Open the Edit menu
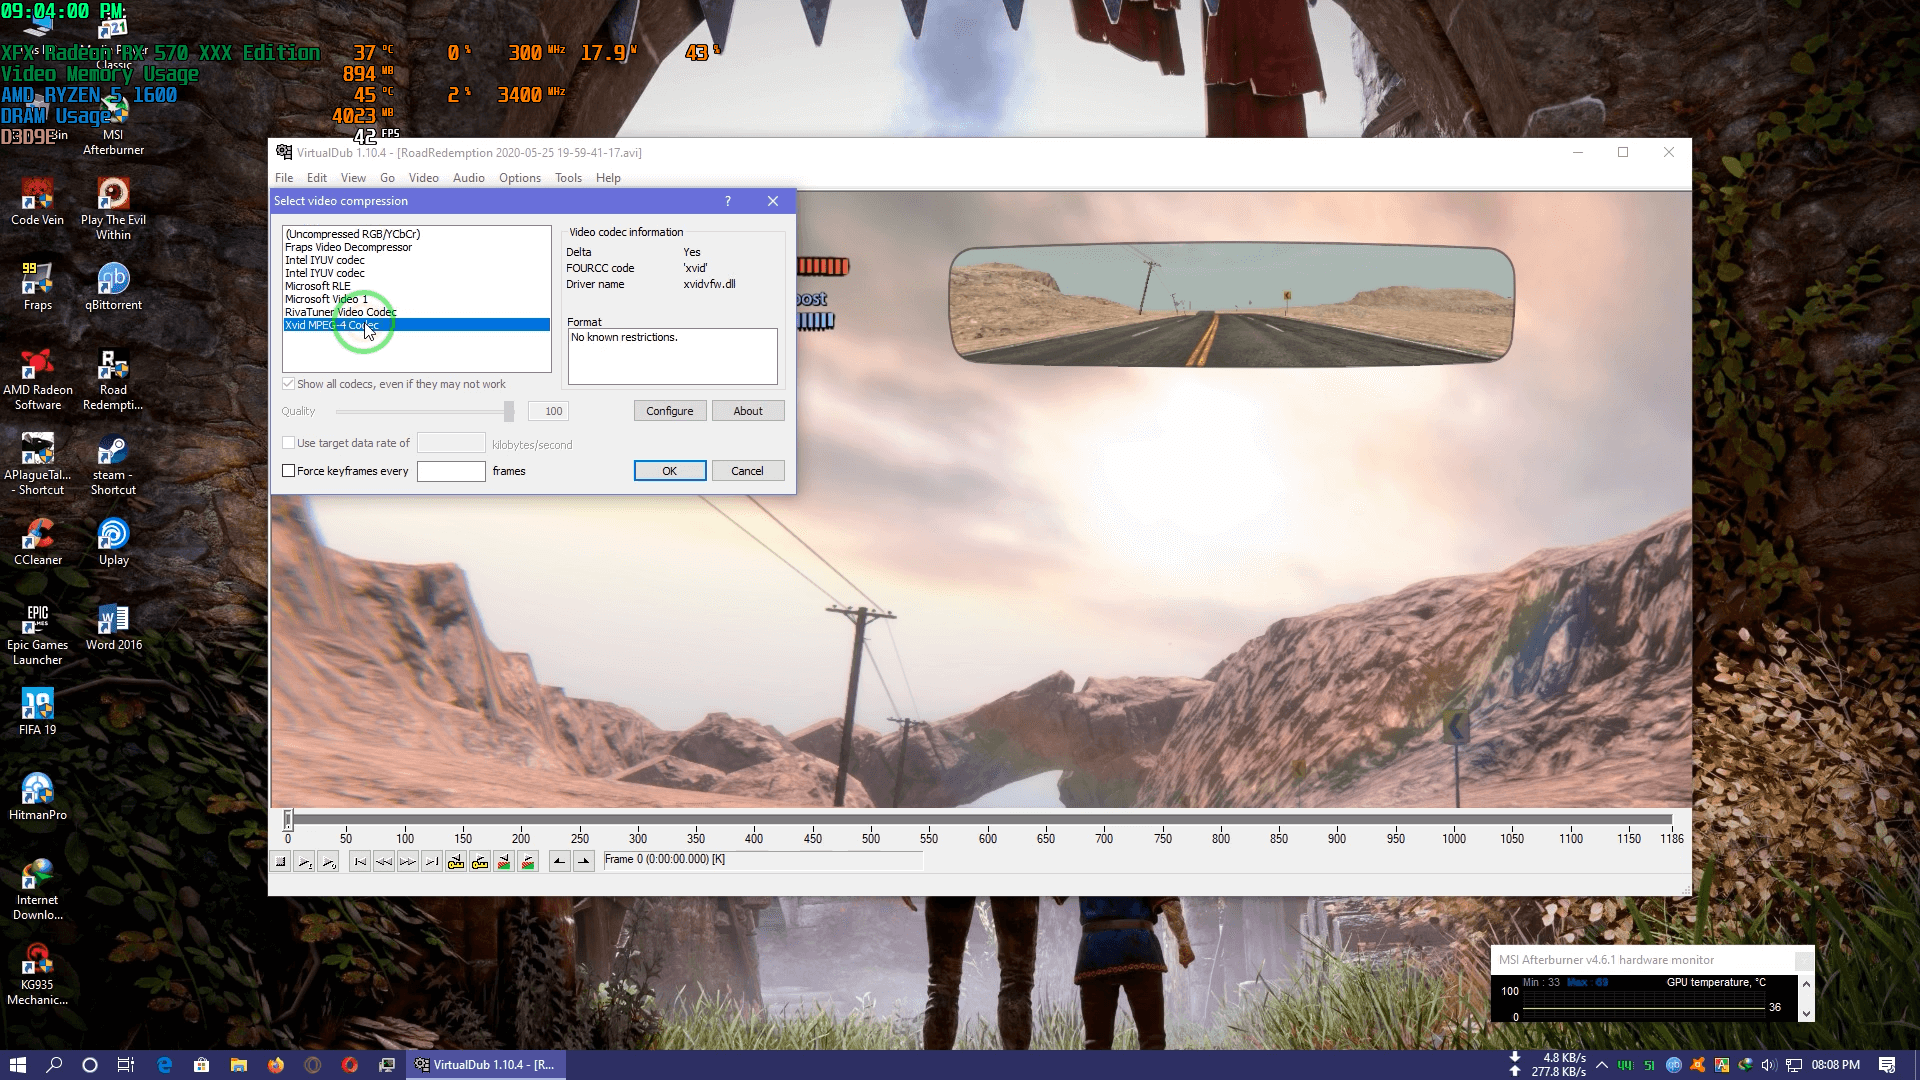This screenshot has width=1920, height=1080. (x=317, y=178)
